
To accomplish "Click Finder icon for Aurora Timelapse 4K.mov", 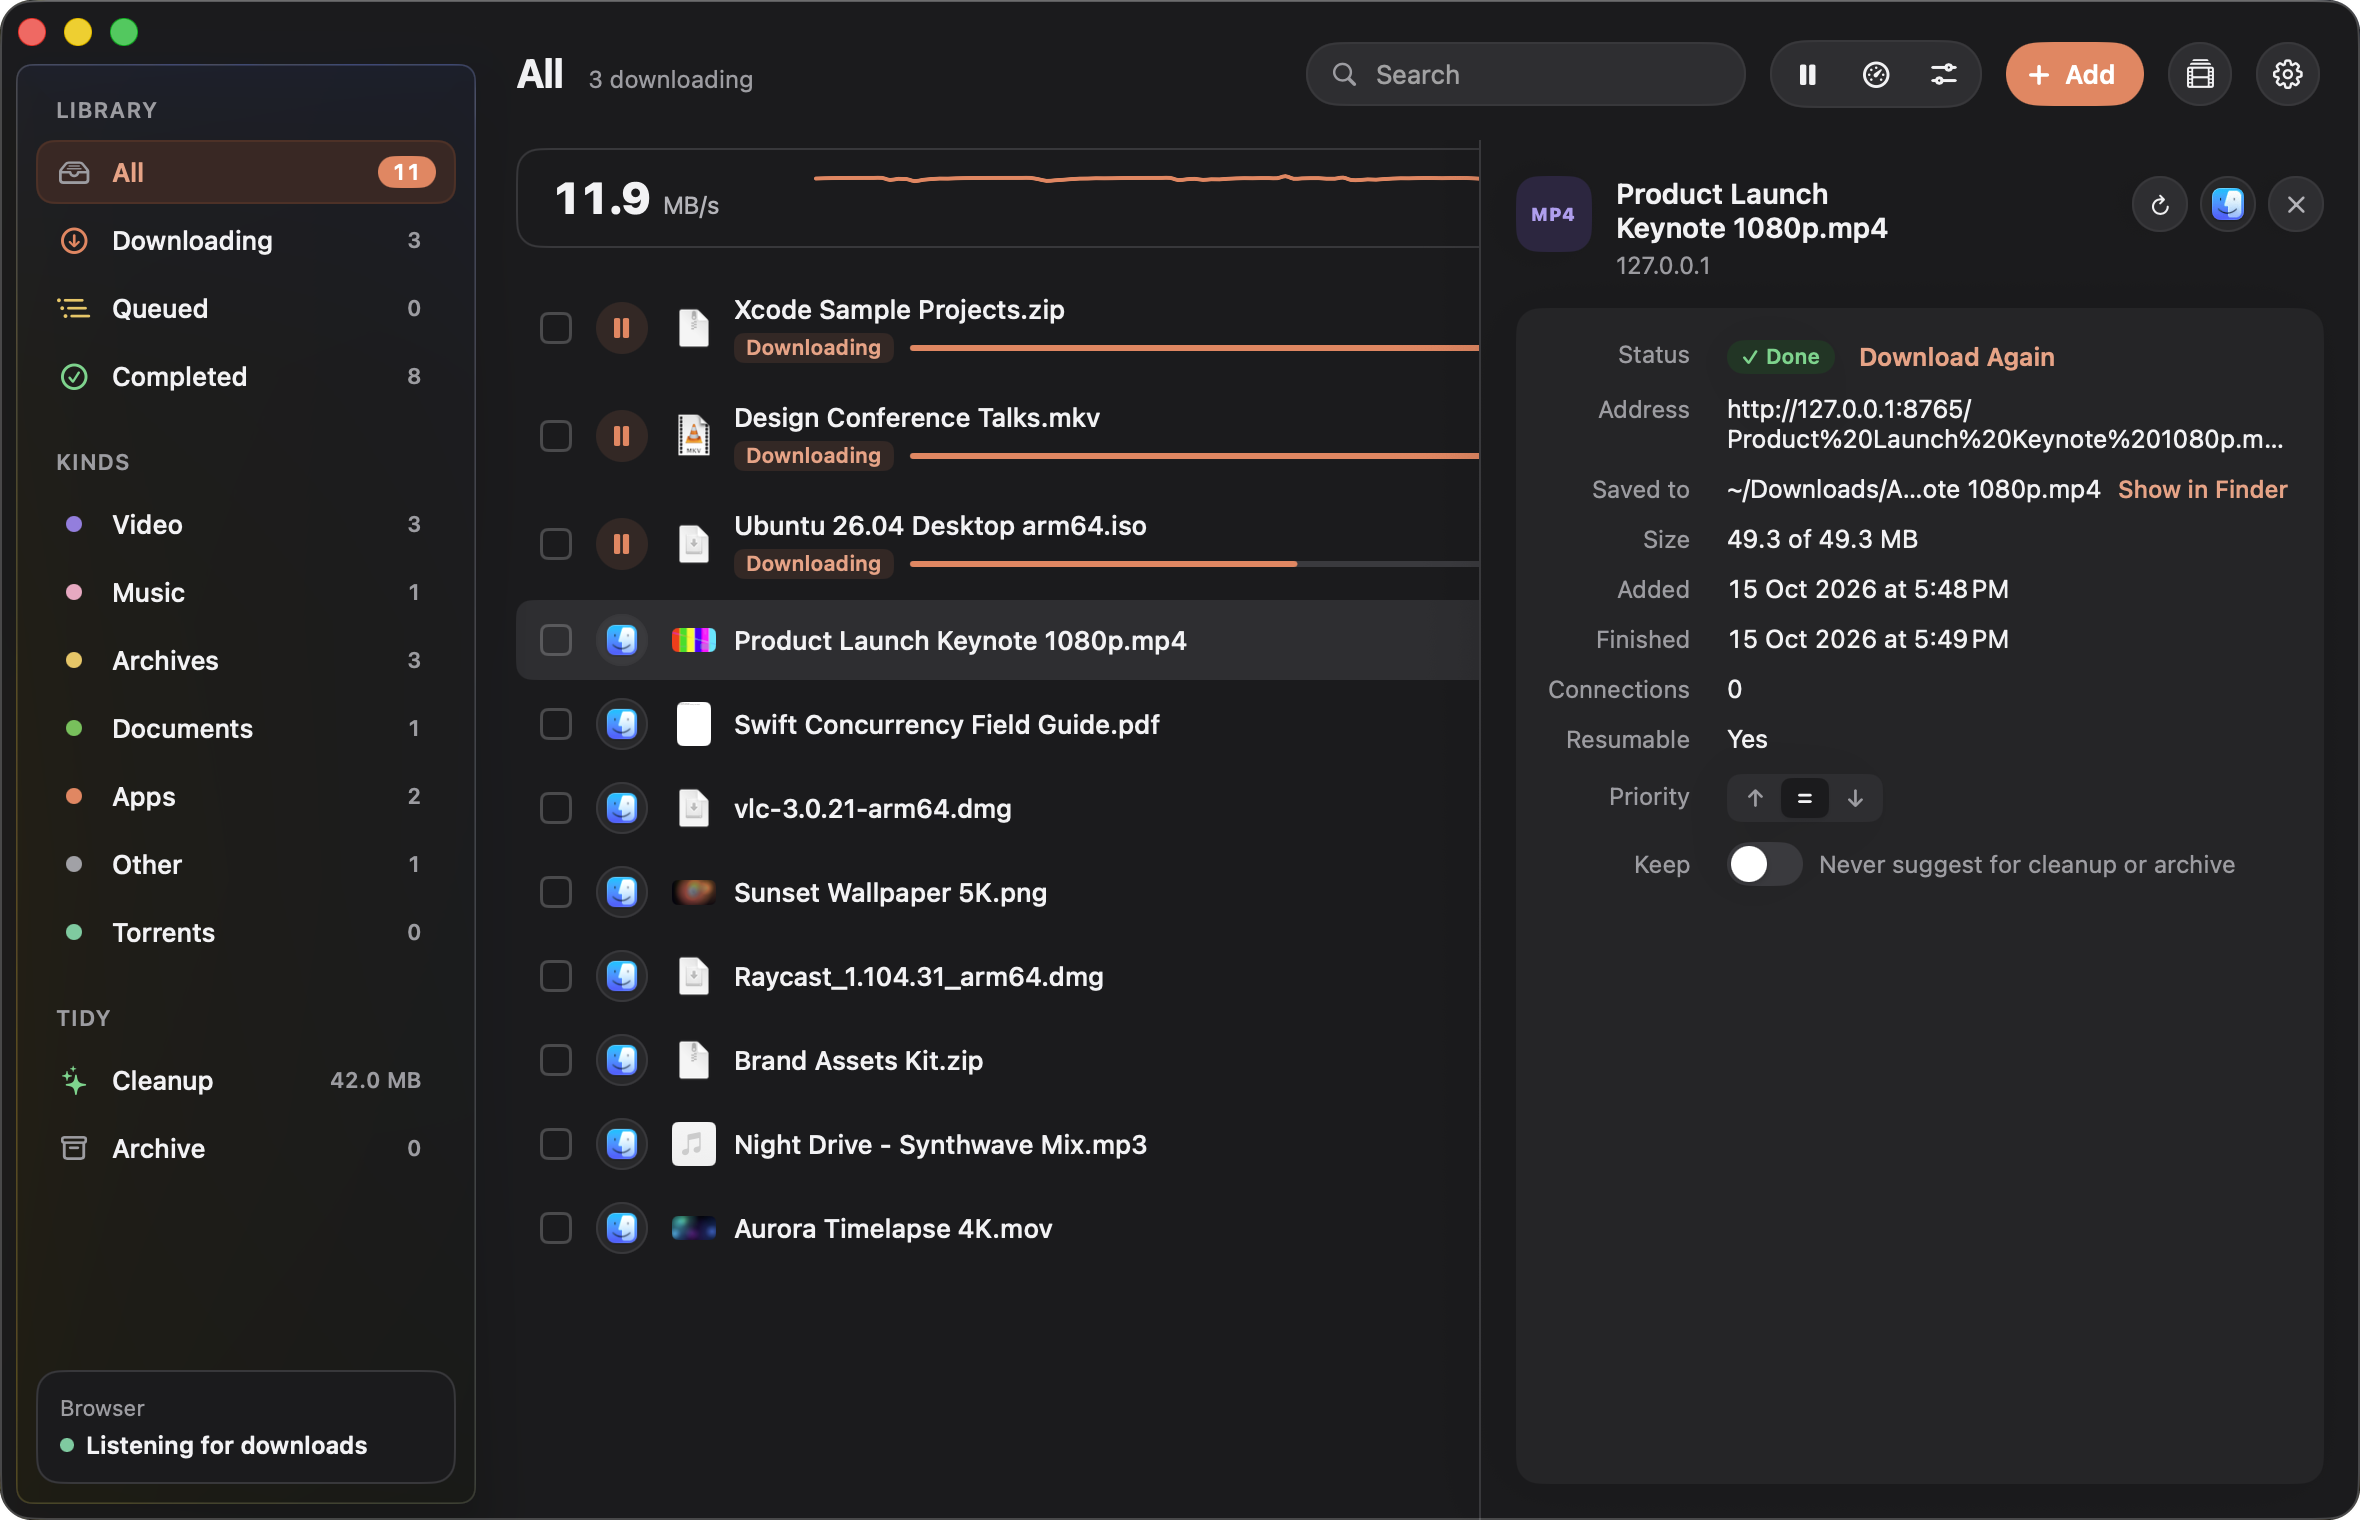I will tap(621, 1228).
